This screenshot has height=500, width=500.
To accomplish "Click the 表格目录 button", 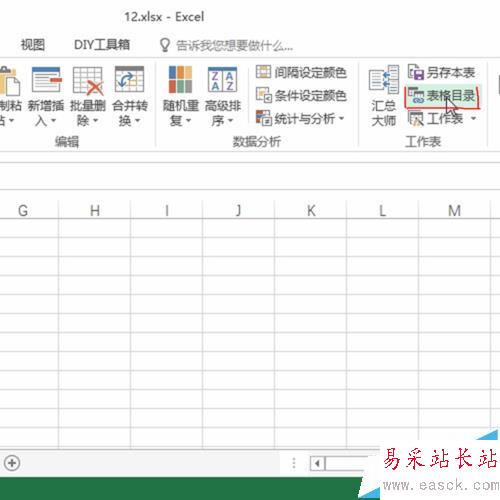I will [442, 96].
